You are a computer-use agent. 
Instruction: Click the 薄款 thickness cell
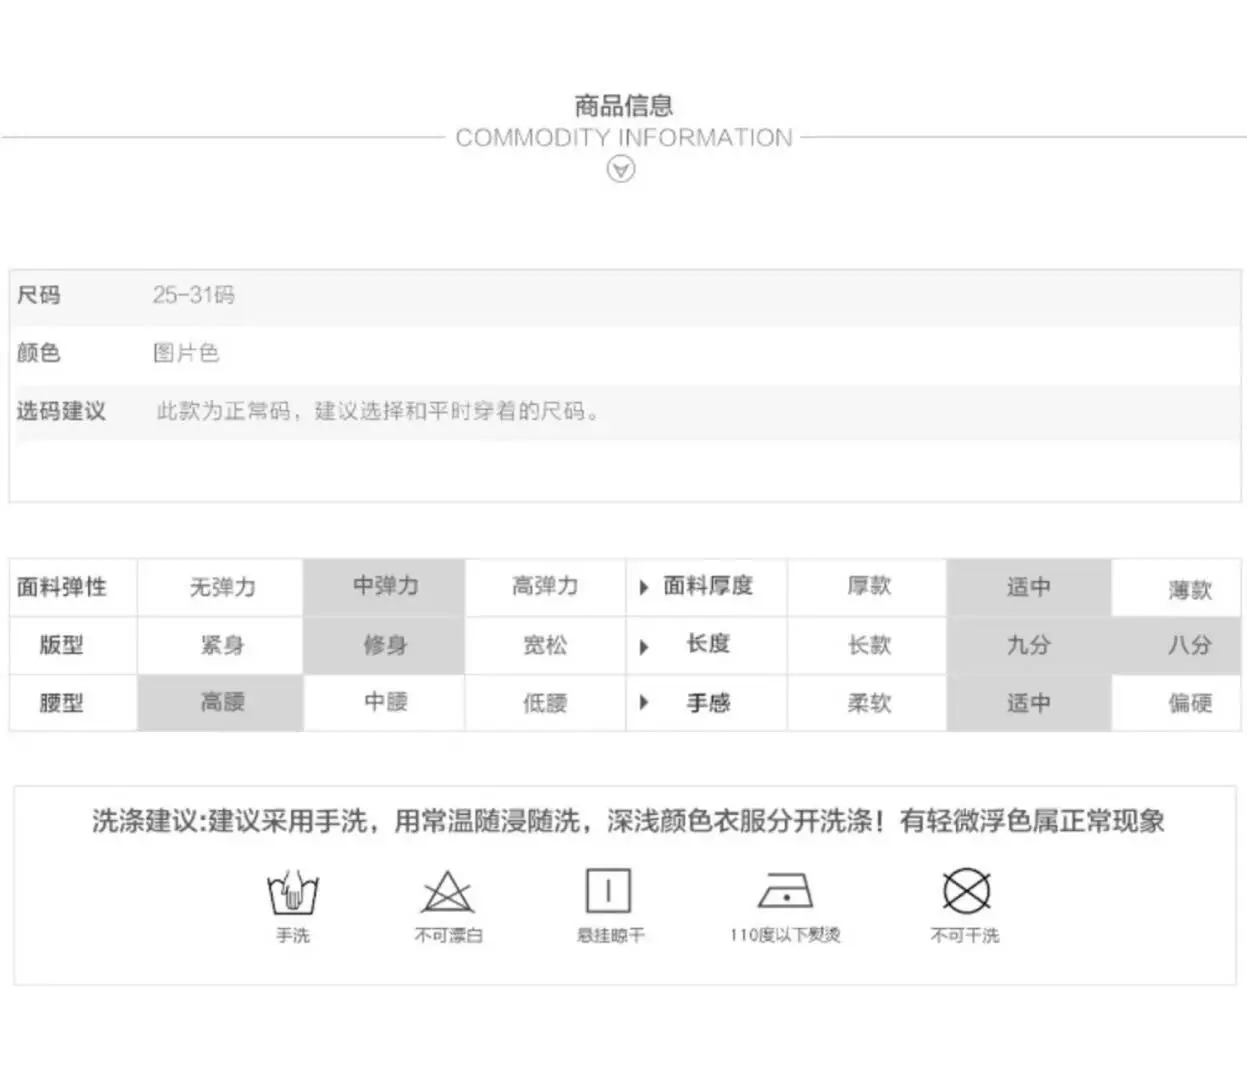coord(1189,589)
